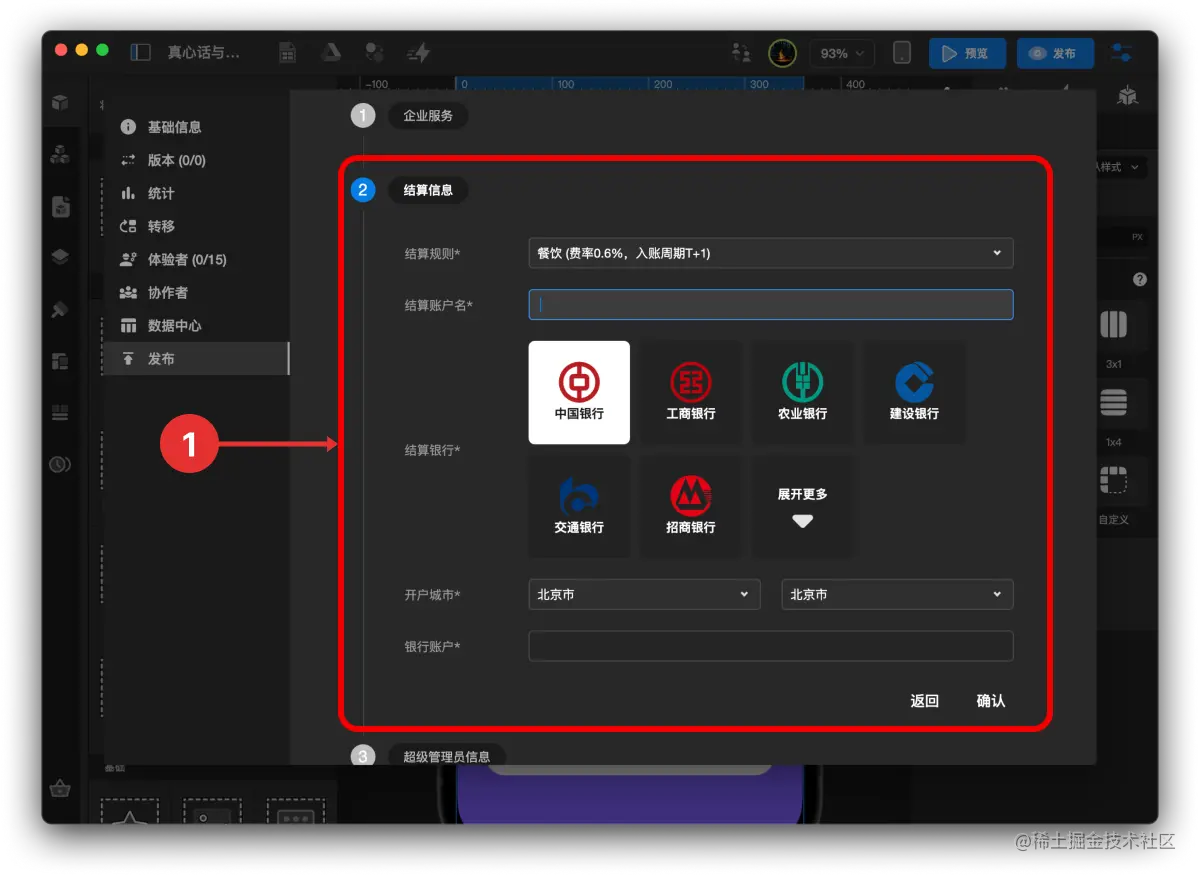Select the 自定义 custom layout icon
Image resolution: width=1200 pixels, height=876 pixels.
(1113, 481)
